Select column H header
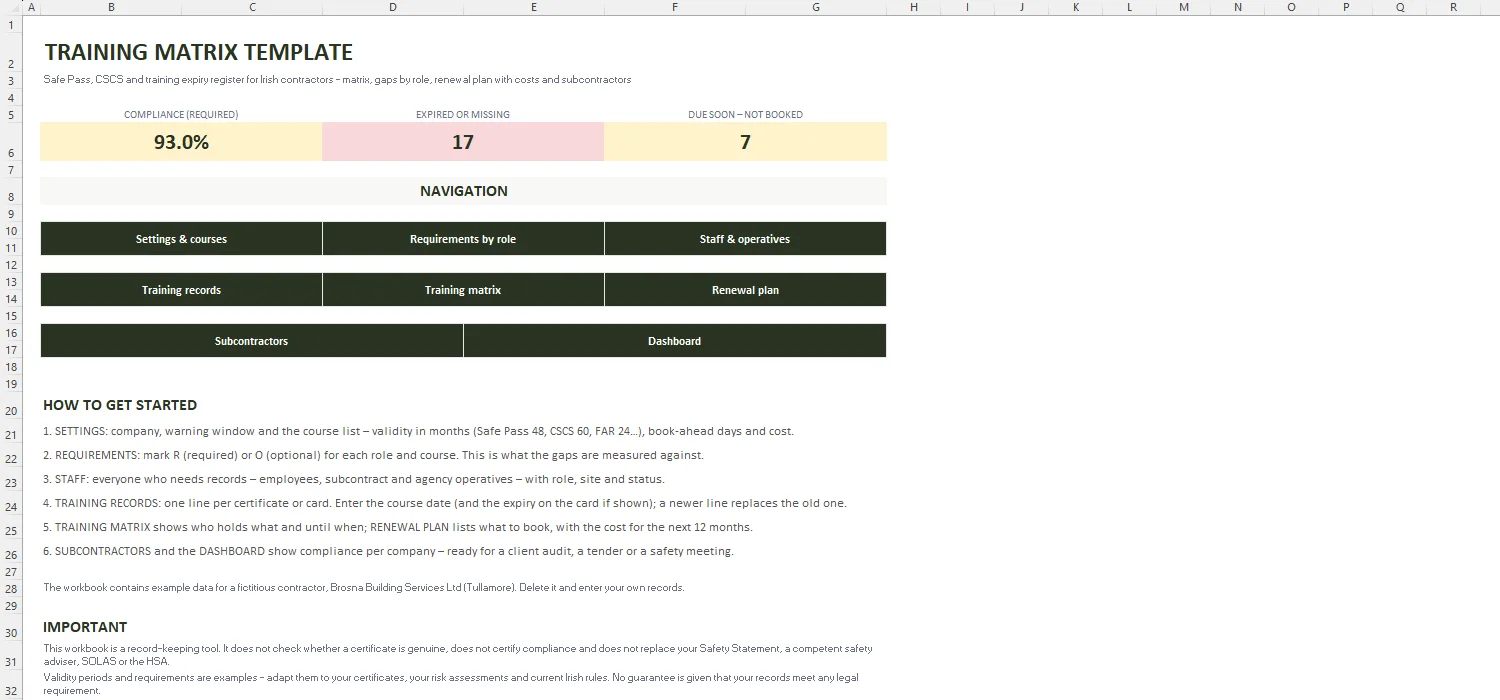 click(x=914, y=7)
